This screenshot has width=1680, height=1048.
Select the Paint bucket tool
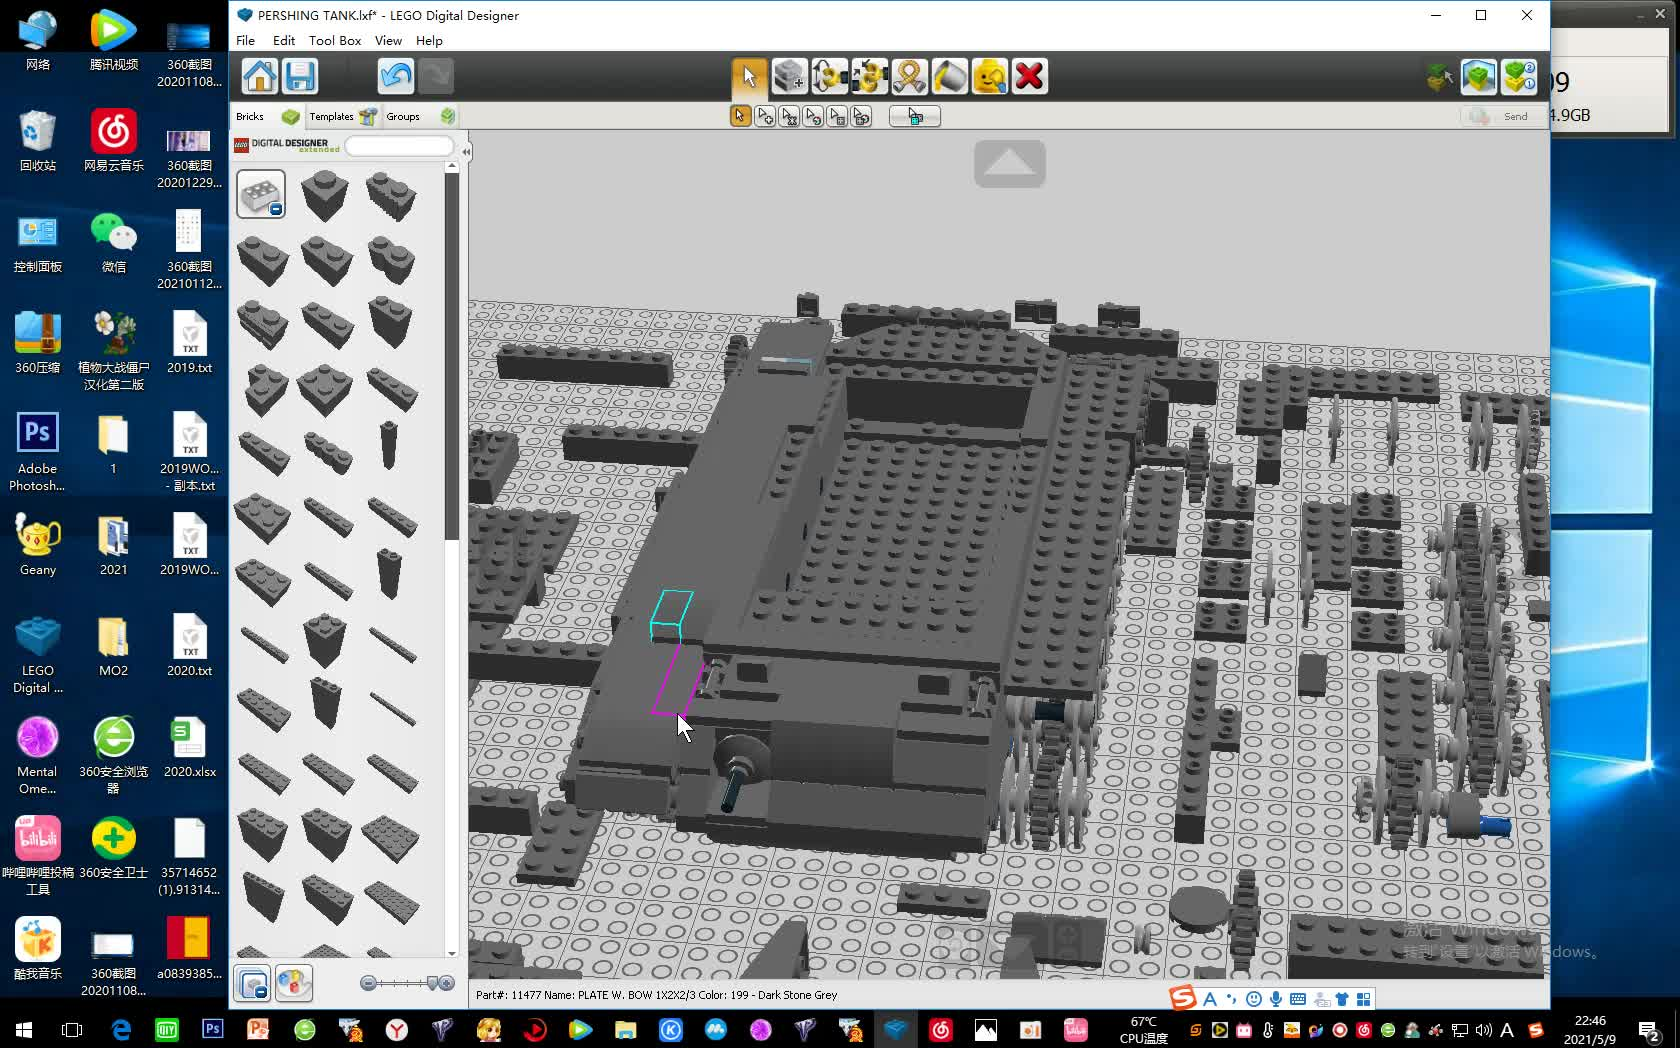949,76
